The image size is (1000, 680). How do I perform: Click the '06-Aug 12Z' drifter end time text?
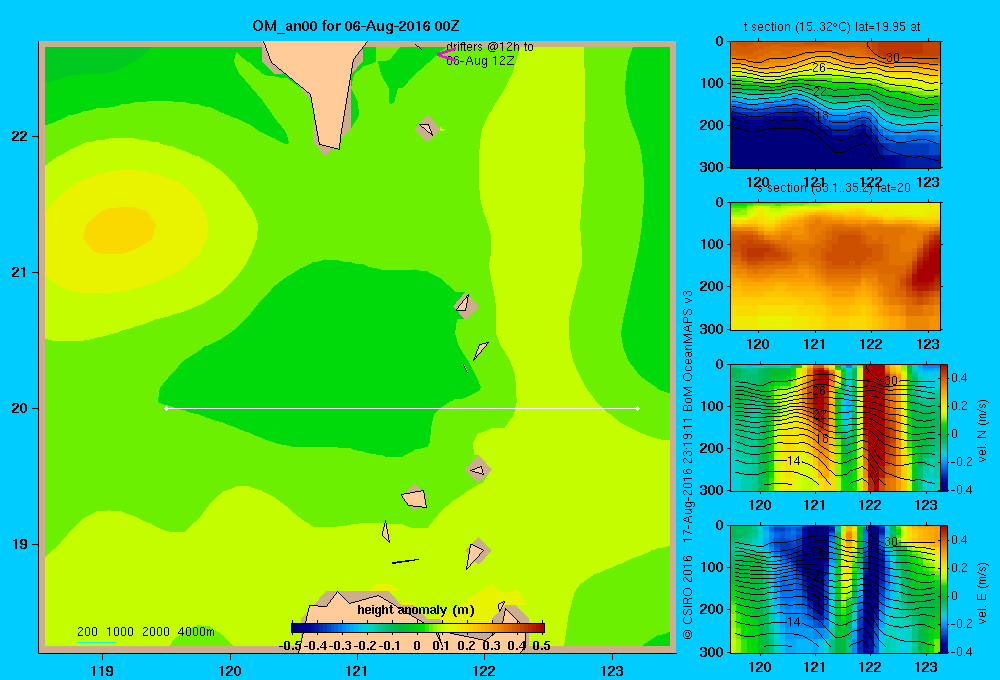(480, 61)
